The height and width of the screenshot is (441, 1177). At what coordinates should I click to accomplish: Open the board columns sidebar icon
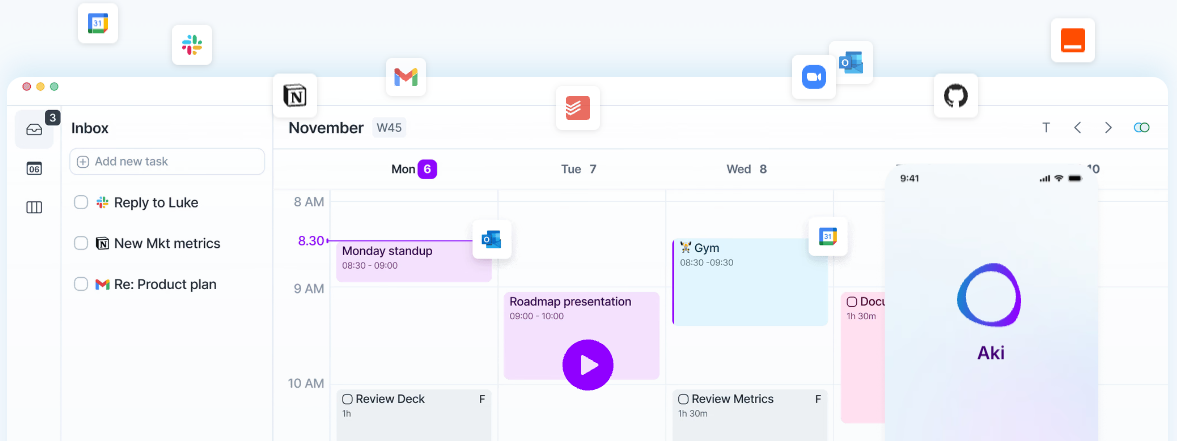point(34,207)
